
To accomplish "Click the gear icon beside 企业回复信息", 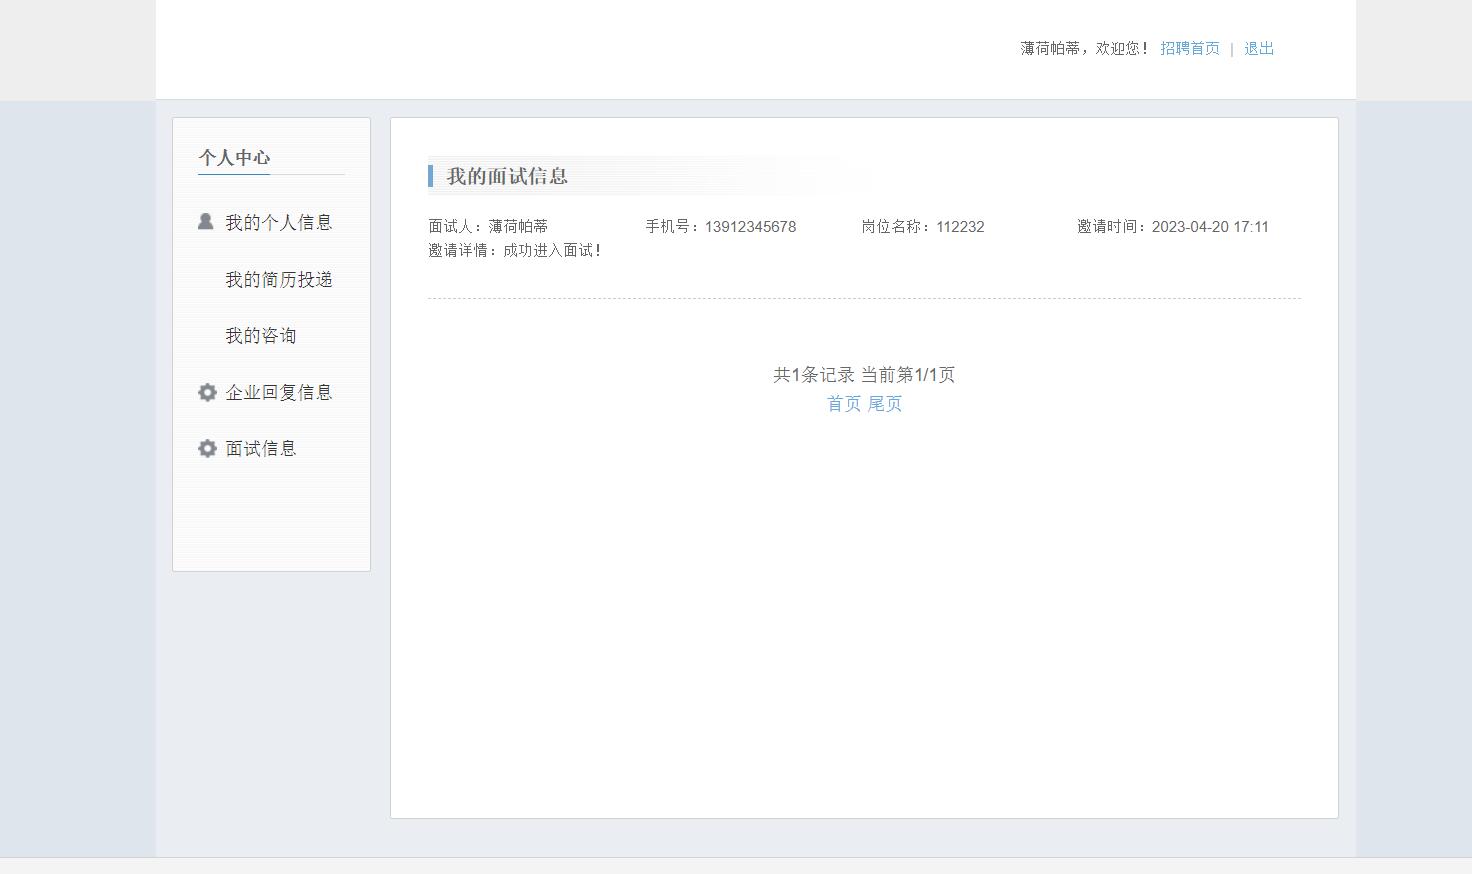I will tap(207, 392).
